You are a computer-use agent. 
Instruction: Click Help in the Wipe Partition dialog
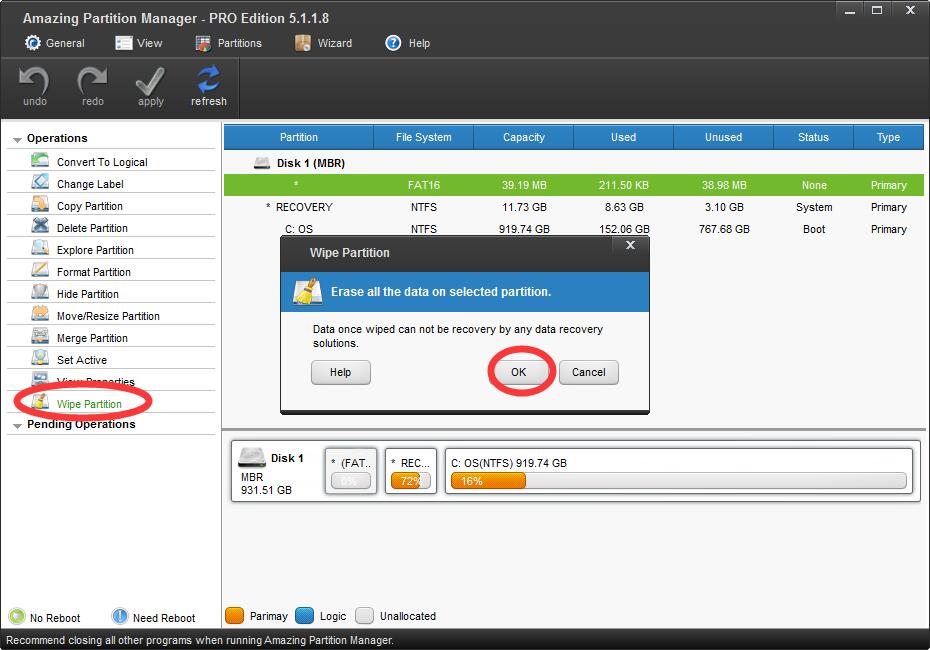pyautogui.click(x=340, y=372)
